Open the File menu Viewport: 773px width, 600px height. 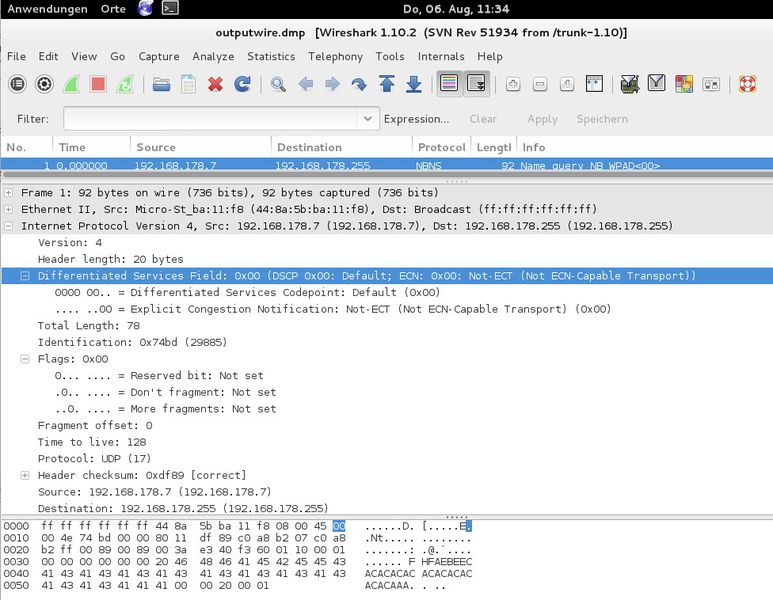click(x=16, y=56)
